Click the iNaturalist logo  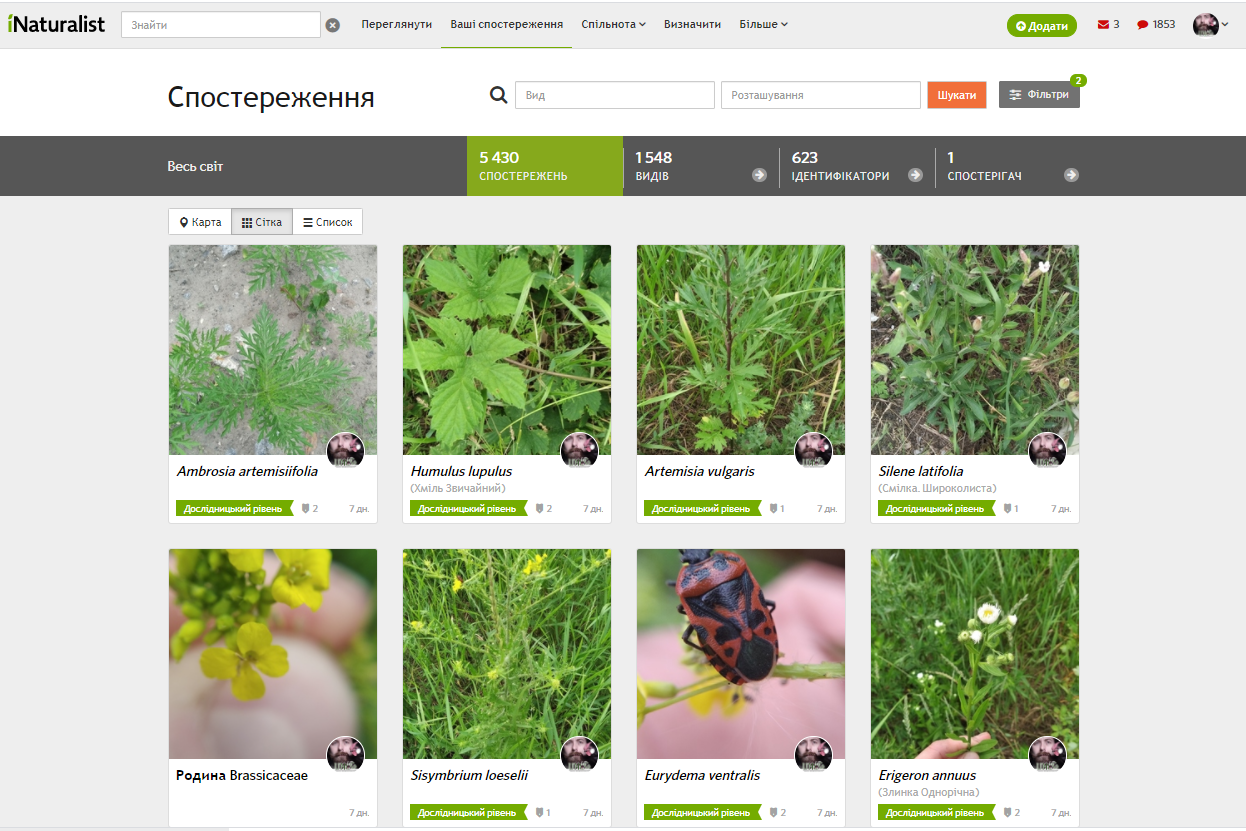pyautogui.click(x=56, y=24)
